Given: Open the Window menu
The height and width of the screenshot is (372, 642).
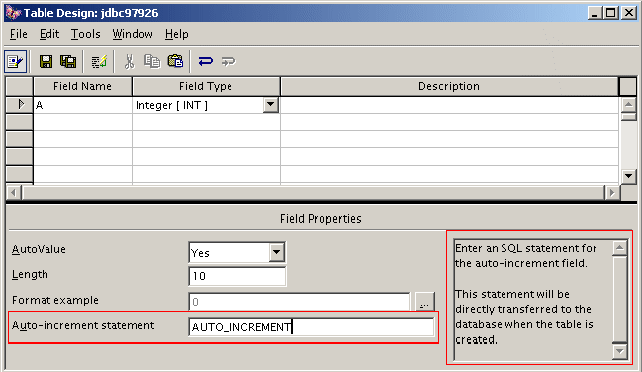Looking at the screenshot, I should click(x=133, y=34).
